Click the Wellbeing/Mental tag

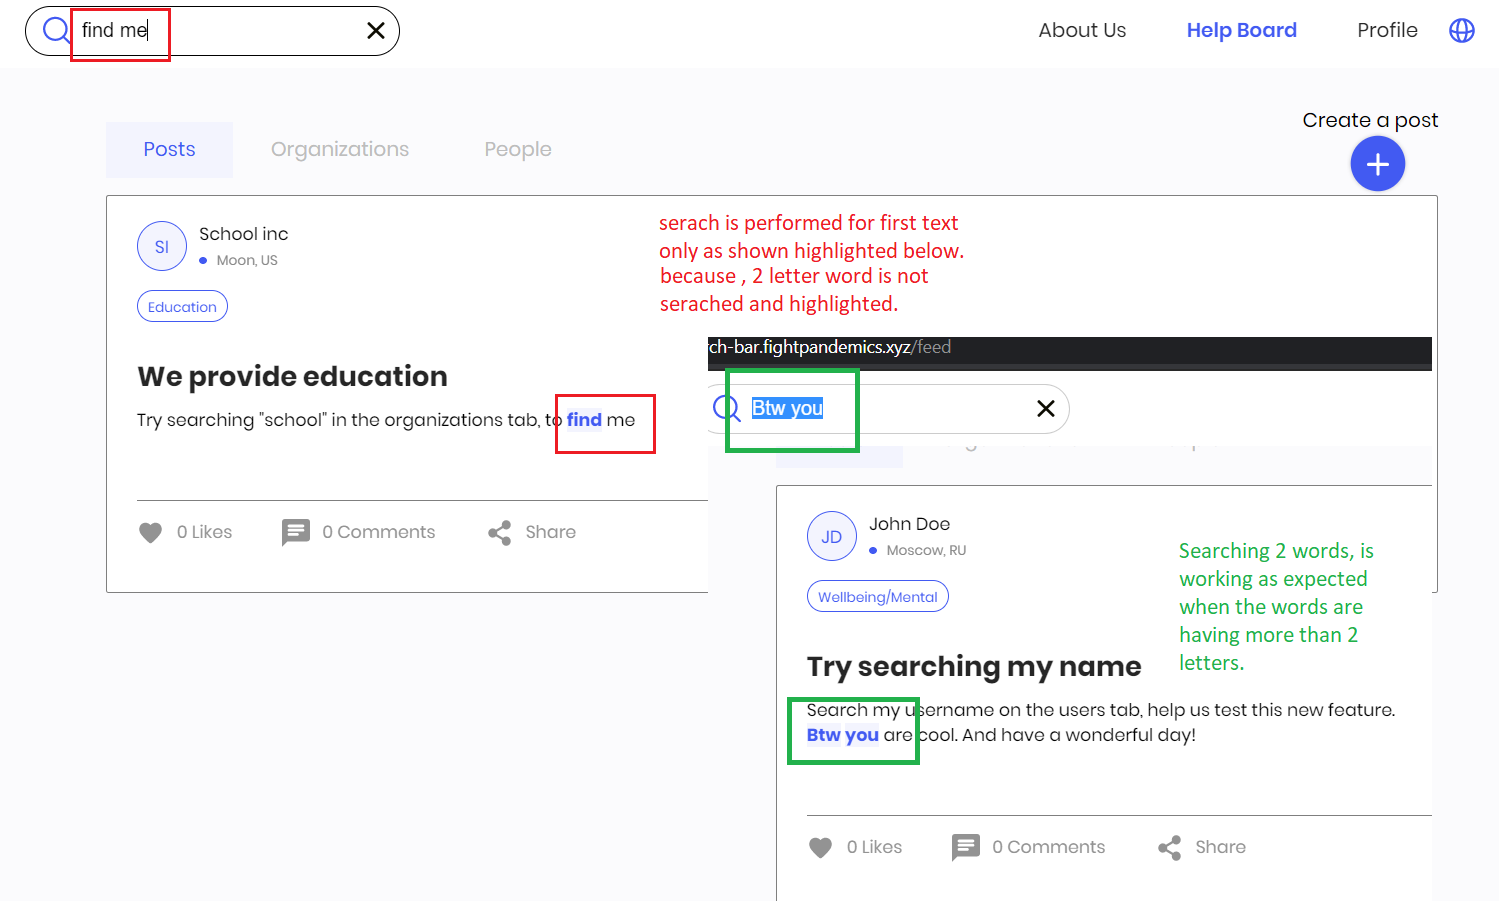(x=878, y=597)
